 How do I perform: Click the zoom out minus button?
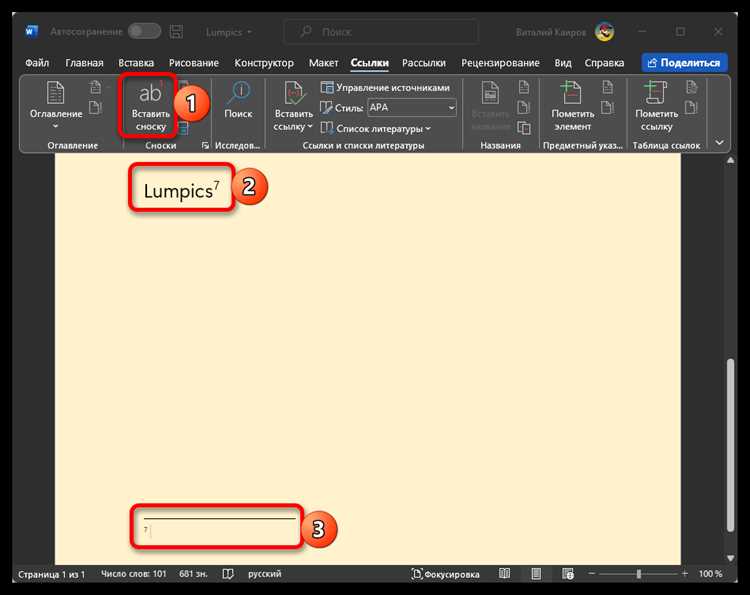pyautogui.click(x=592, y=573)
